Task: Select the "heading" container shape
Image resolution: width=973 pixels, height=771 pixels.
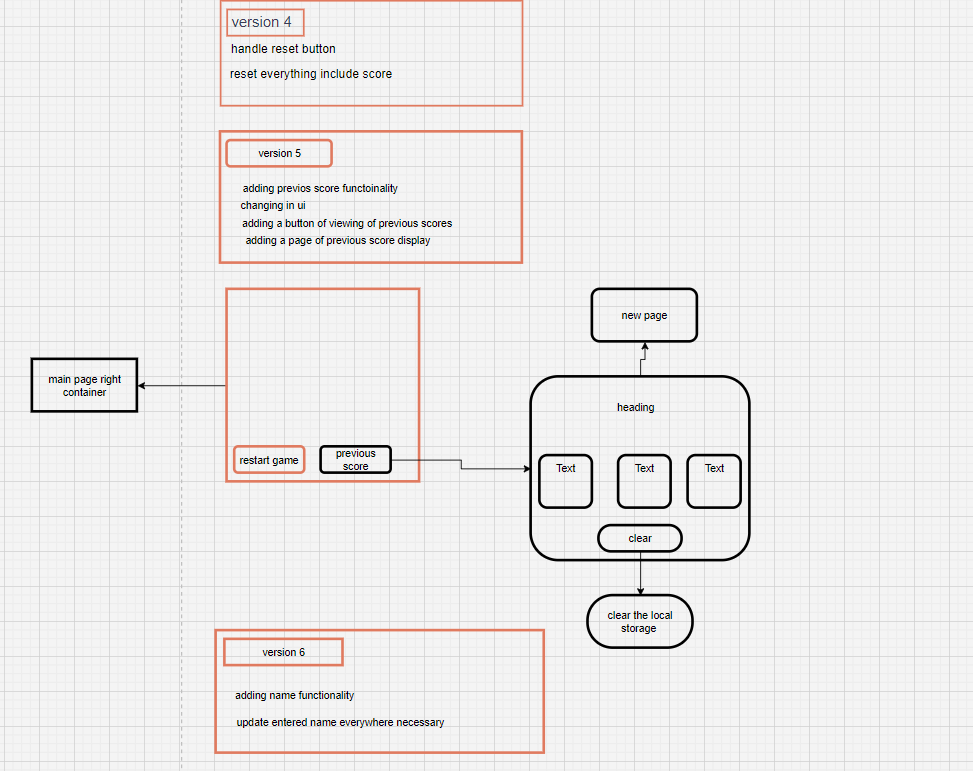Action: 635,407
